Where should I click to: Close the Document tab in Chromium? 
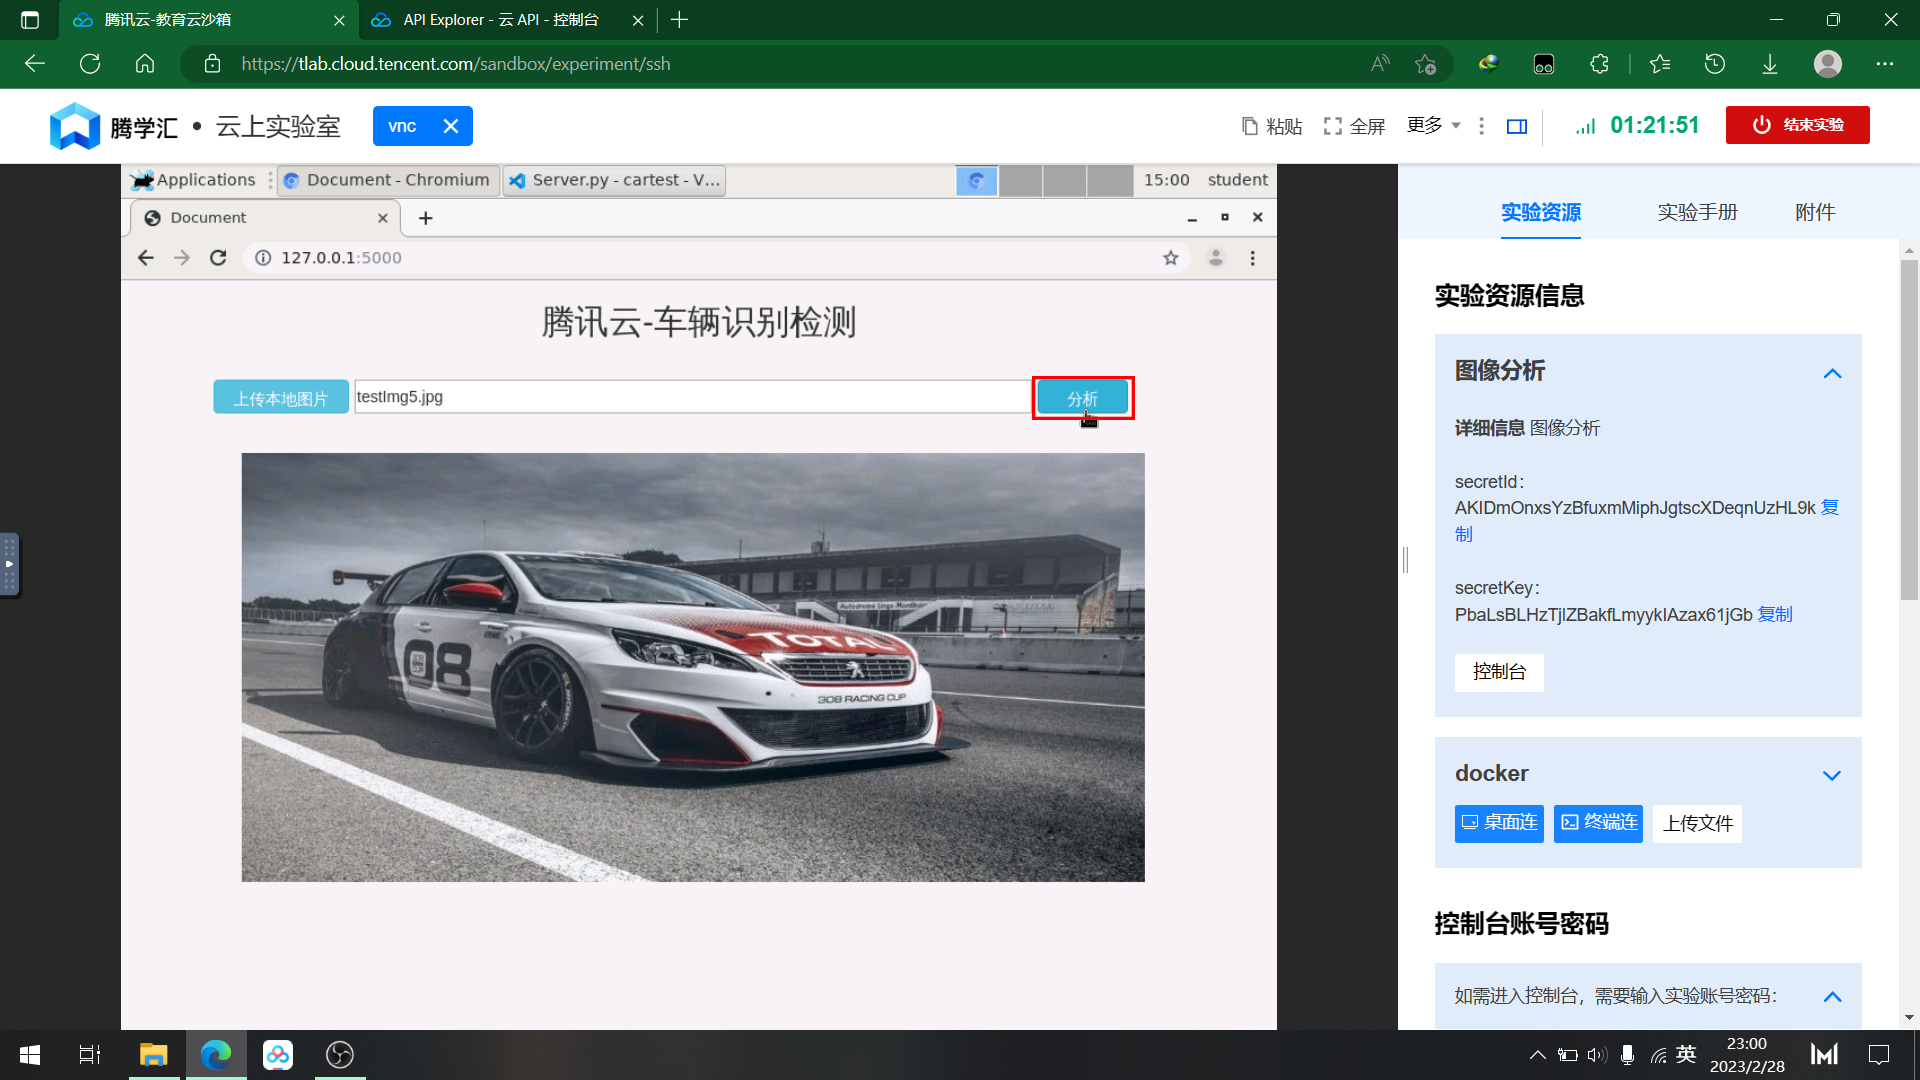(x=383, y=218)
